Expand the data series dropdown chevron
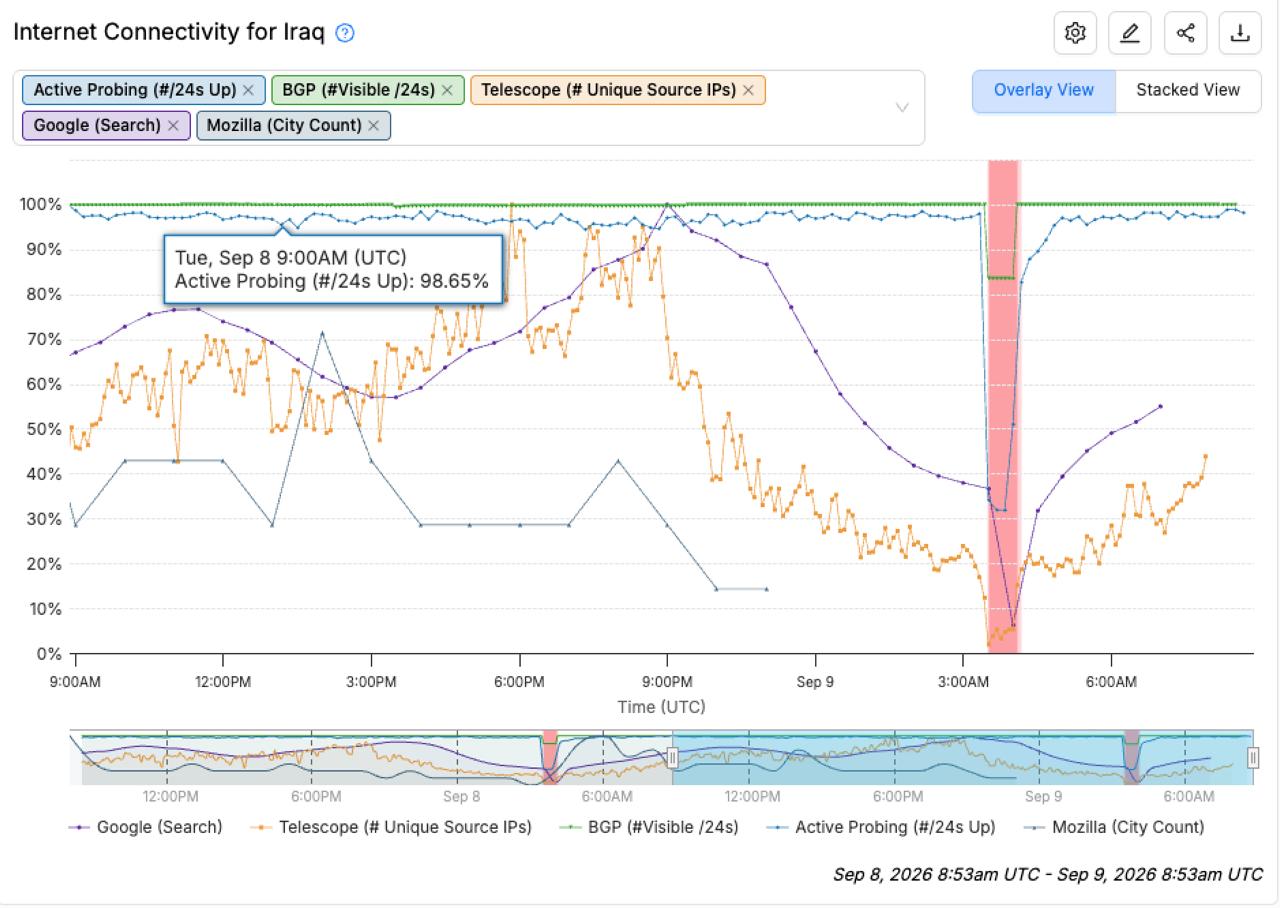 [x=902, y=108]
